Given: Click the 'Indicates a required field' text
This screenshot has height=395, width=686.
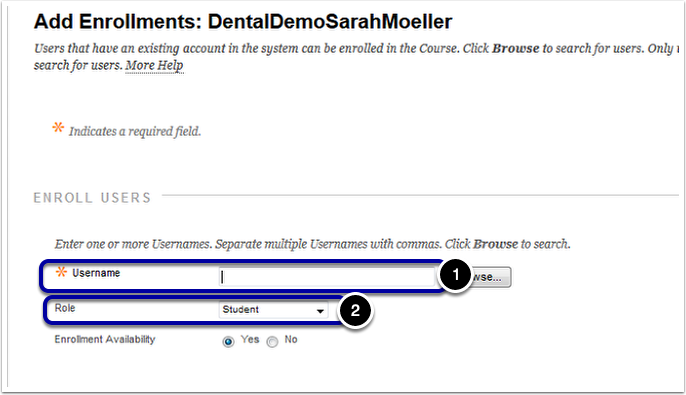Looking at the screenshot, I should tap(135, 131).
